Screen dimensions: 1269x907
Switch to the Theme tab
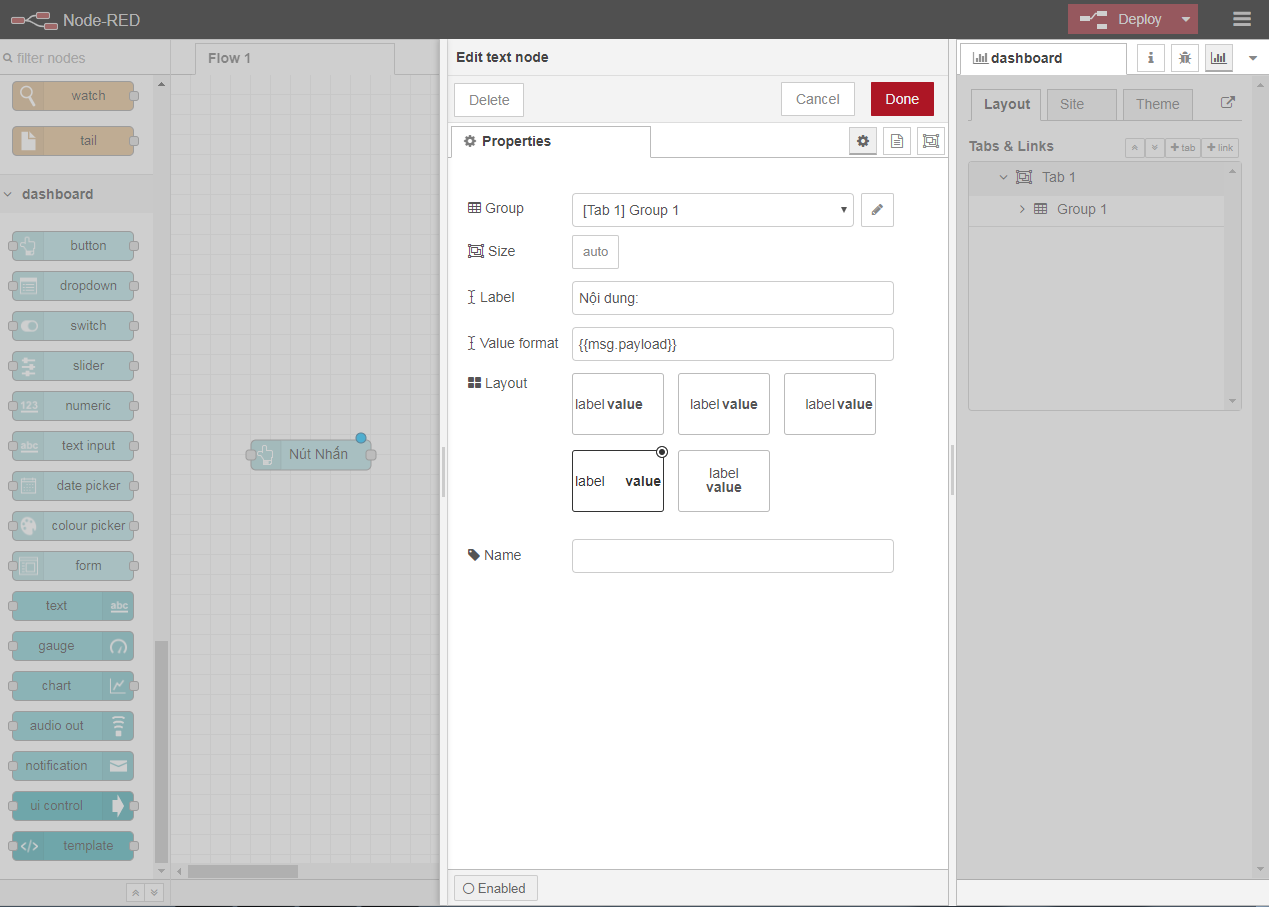(x=1157, y=104)
